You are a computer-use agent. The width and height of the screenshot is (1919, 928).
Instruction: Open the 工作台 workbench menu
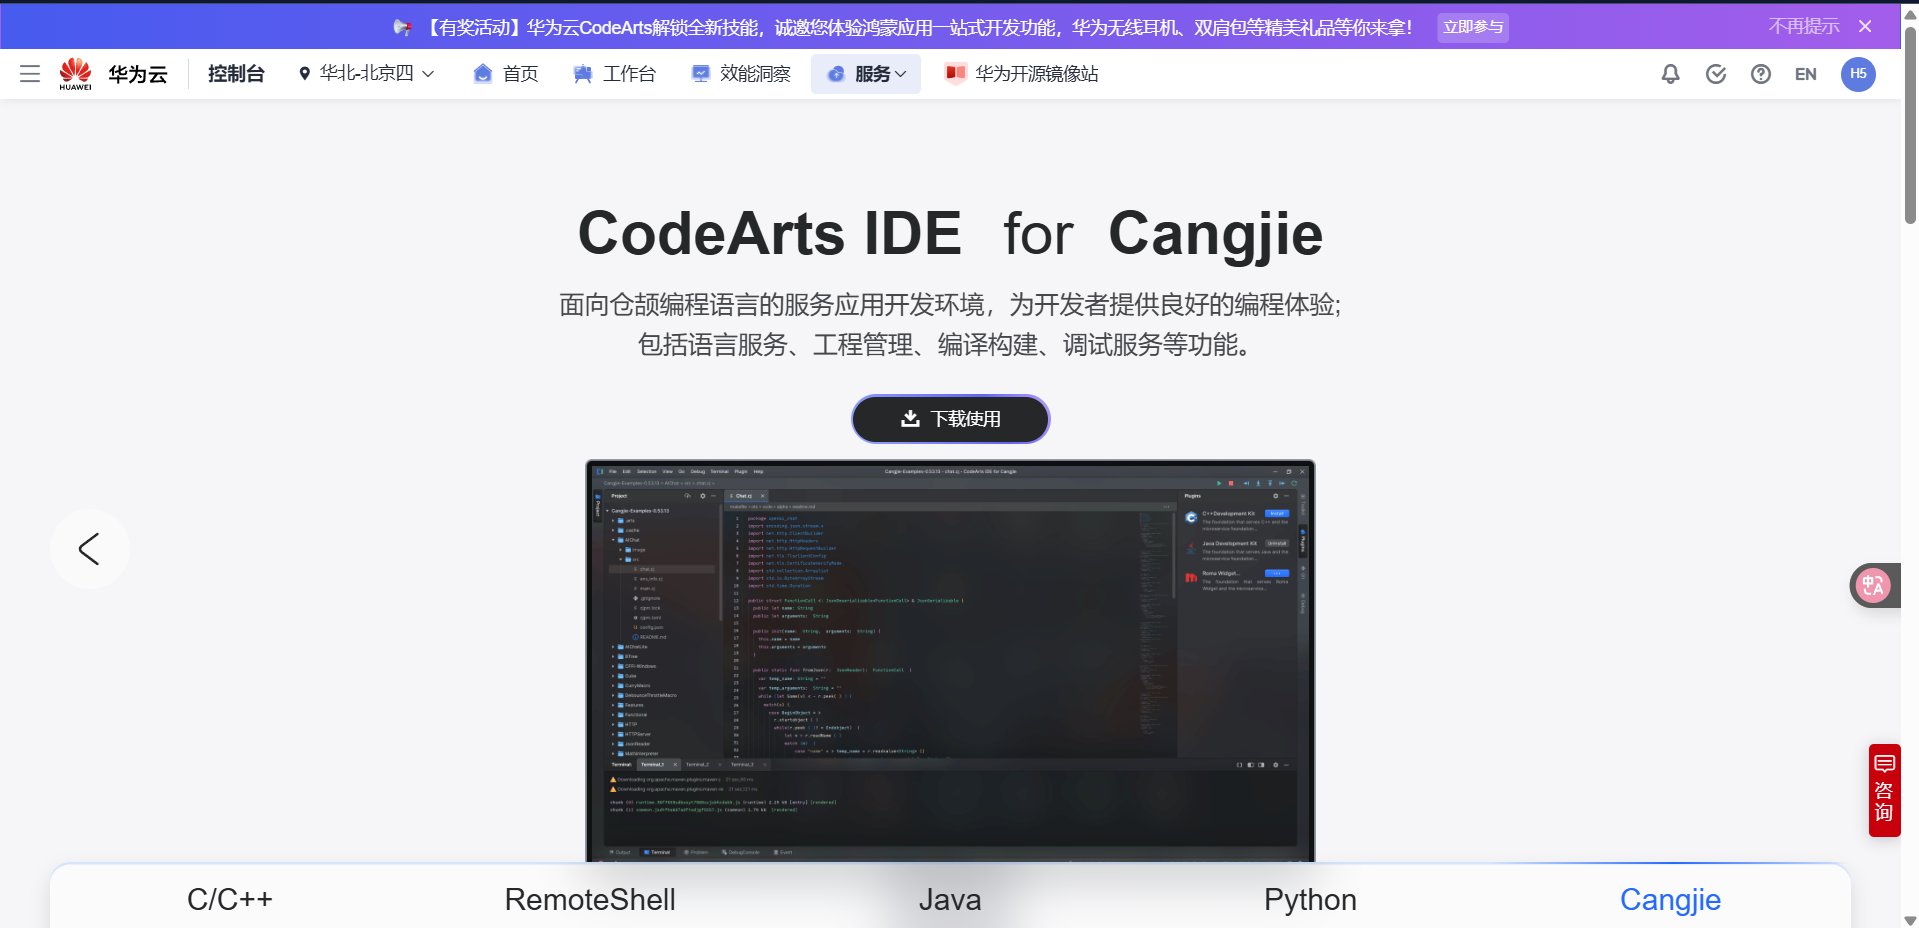coord(614,74)
